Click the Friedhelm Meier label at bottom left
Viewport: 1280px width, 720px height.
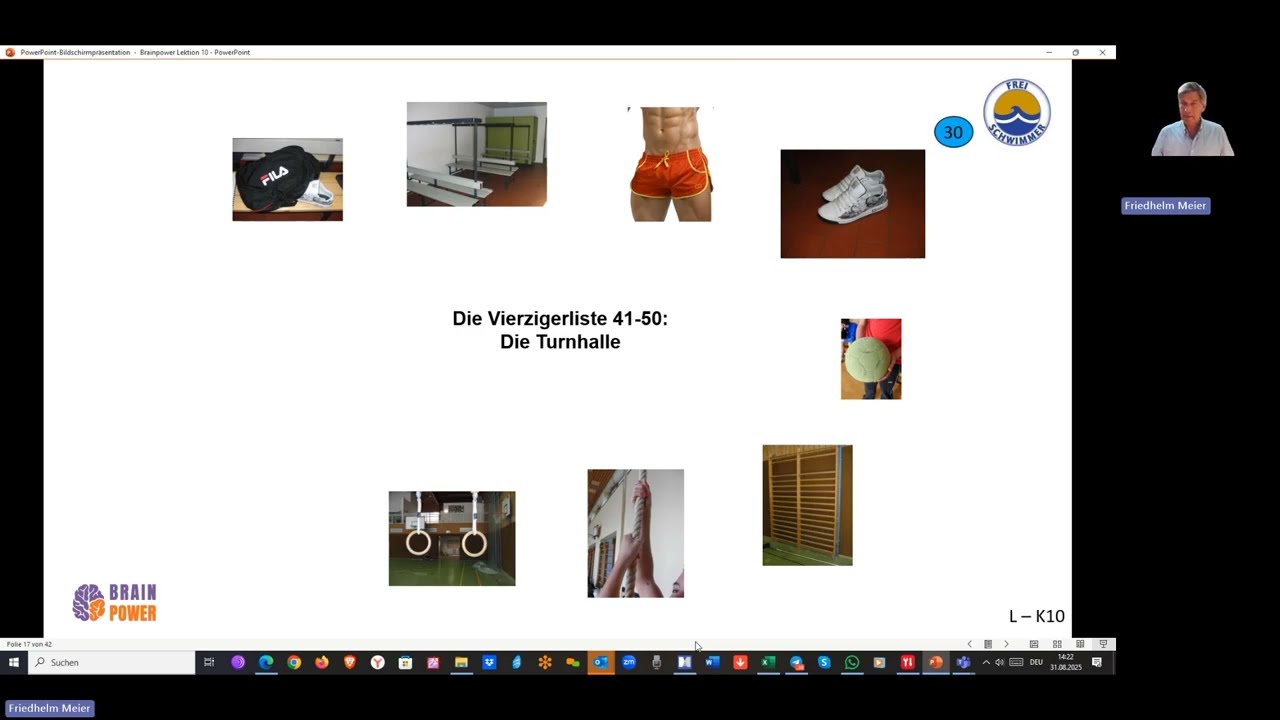click(x=49, y=708)
